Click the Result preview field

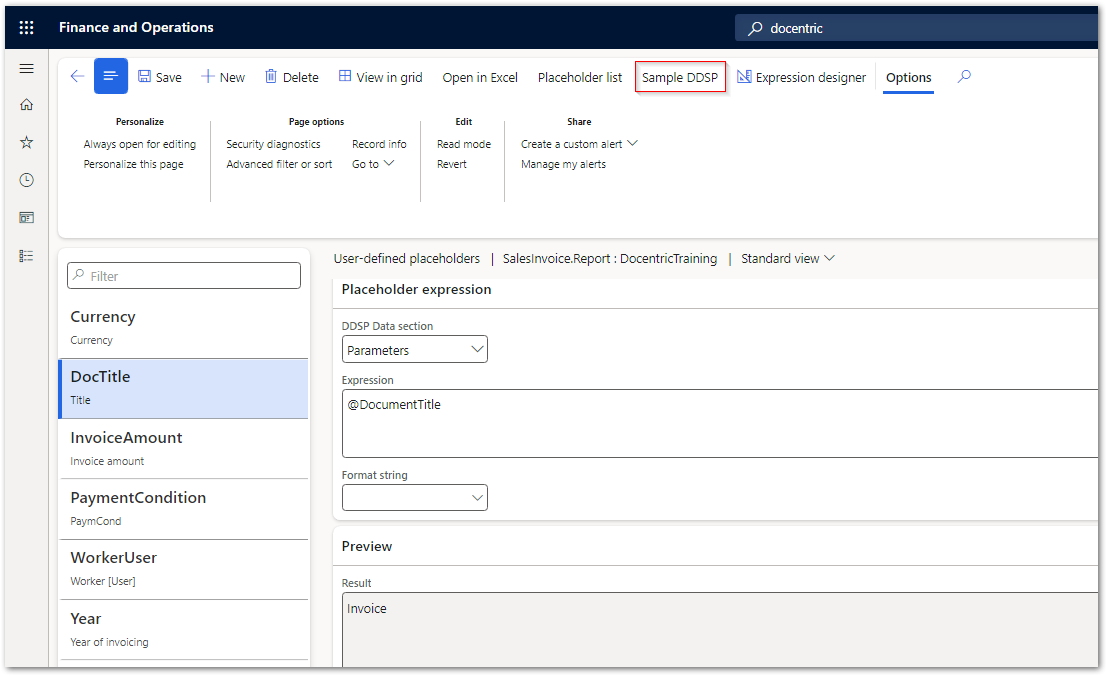720,630
